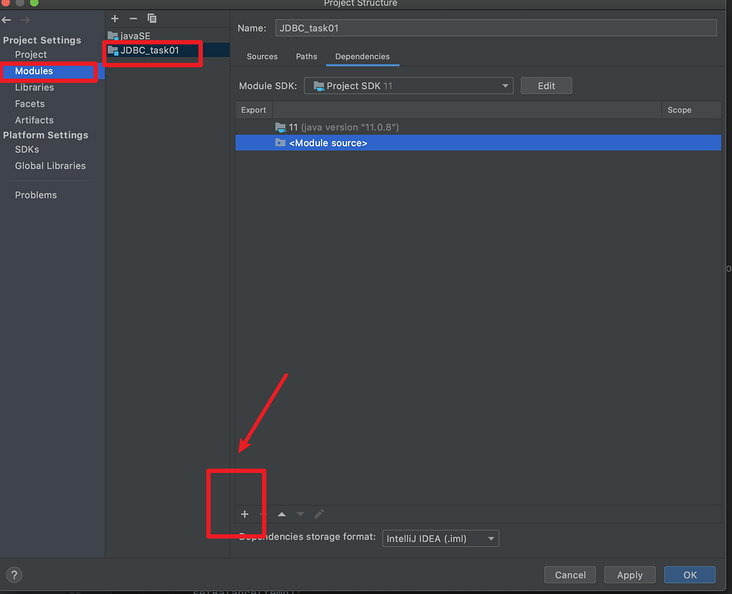Image resolution: width=732 pixels, height=594 pixels.
Task: Open the Facets section
Action: (x=29, y=104)
